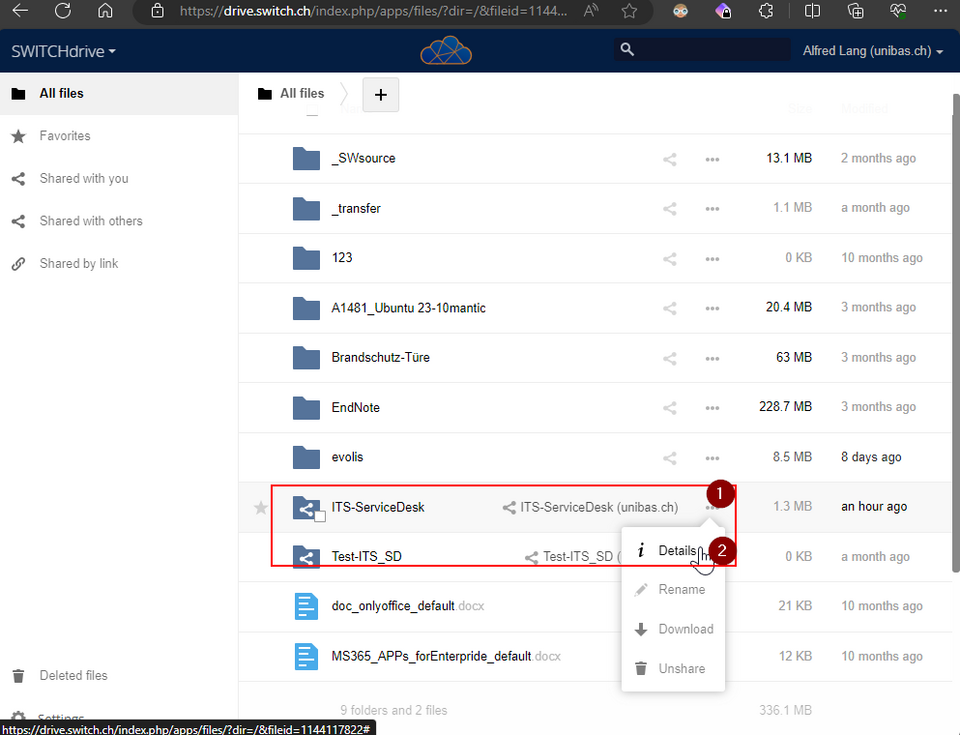Screen dimensions: 960x735
Task: Click the Test-ITS_SD shared folder icon
Action: point(306,557)
